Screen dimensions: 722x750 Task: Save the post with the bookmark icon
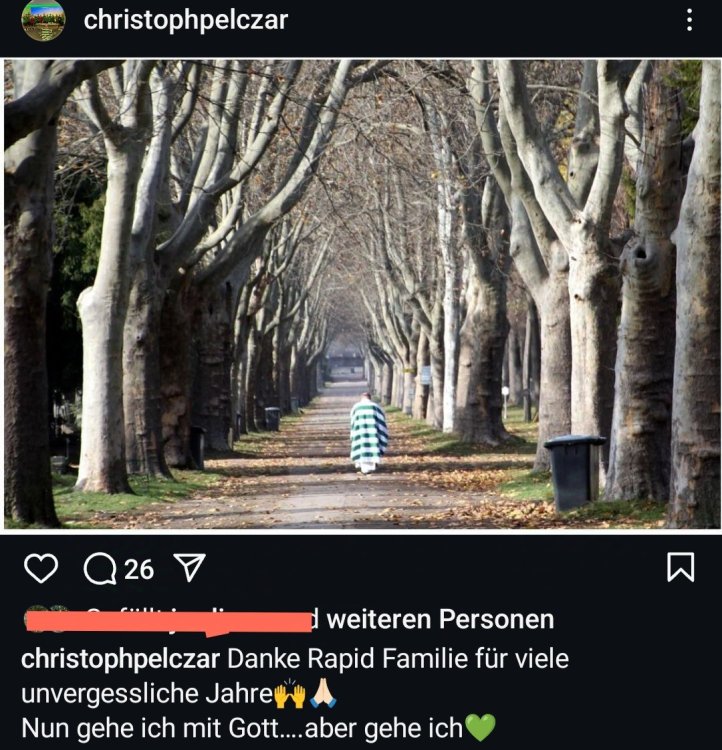pos(680,567)
